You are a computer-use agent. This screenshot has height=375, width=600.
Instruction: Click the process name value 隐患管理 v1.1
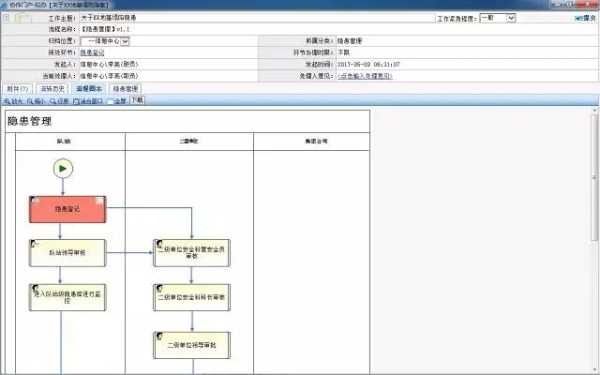[x=105, y=29]
